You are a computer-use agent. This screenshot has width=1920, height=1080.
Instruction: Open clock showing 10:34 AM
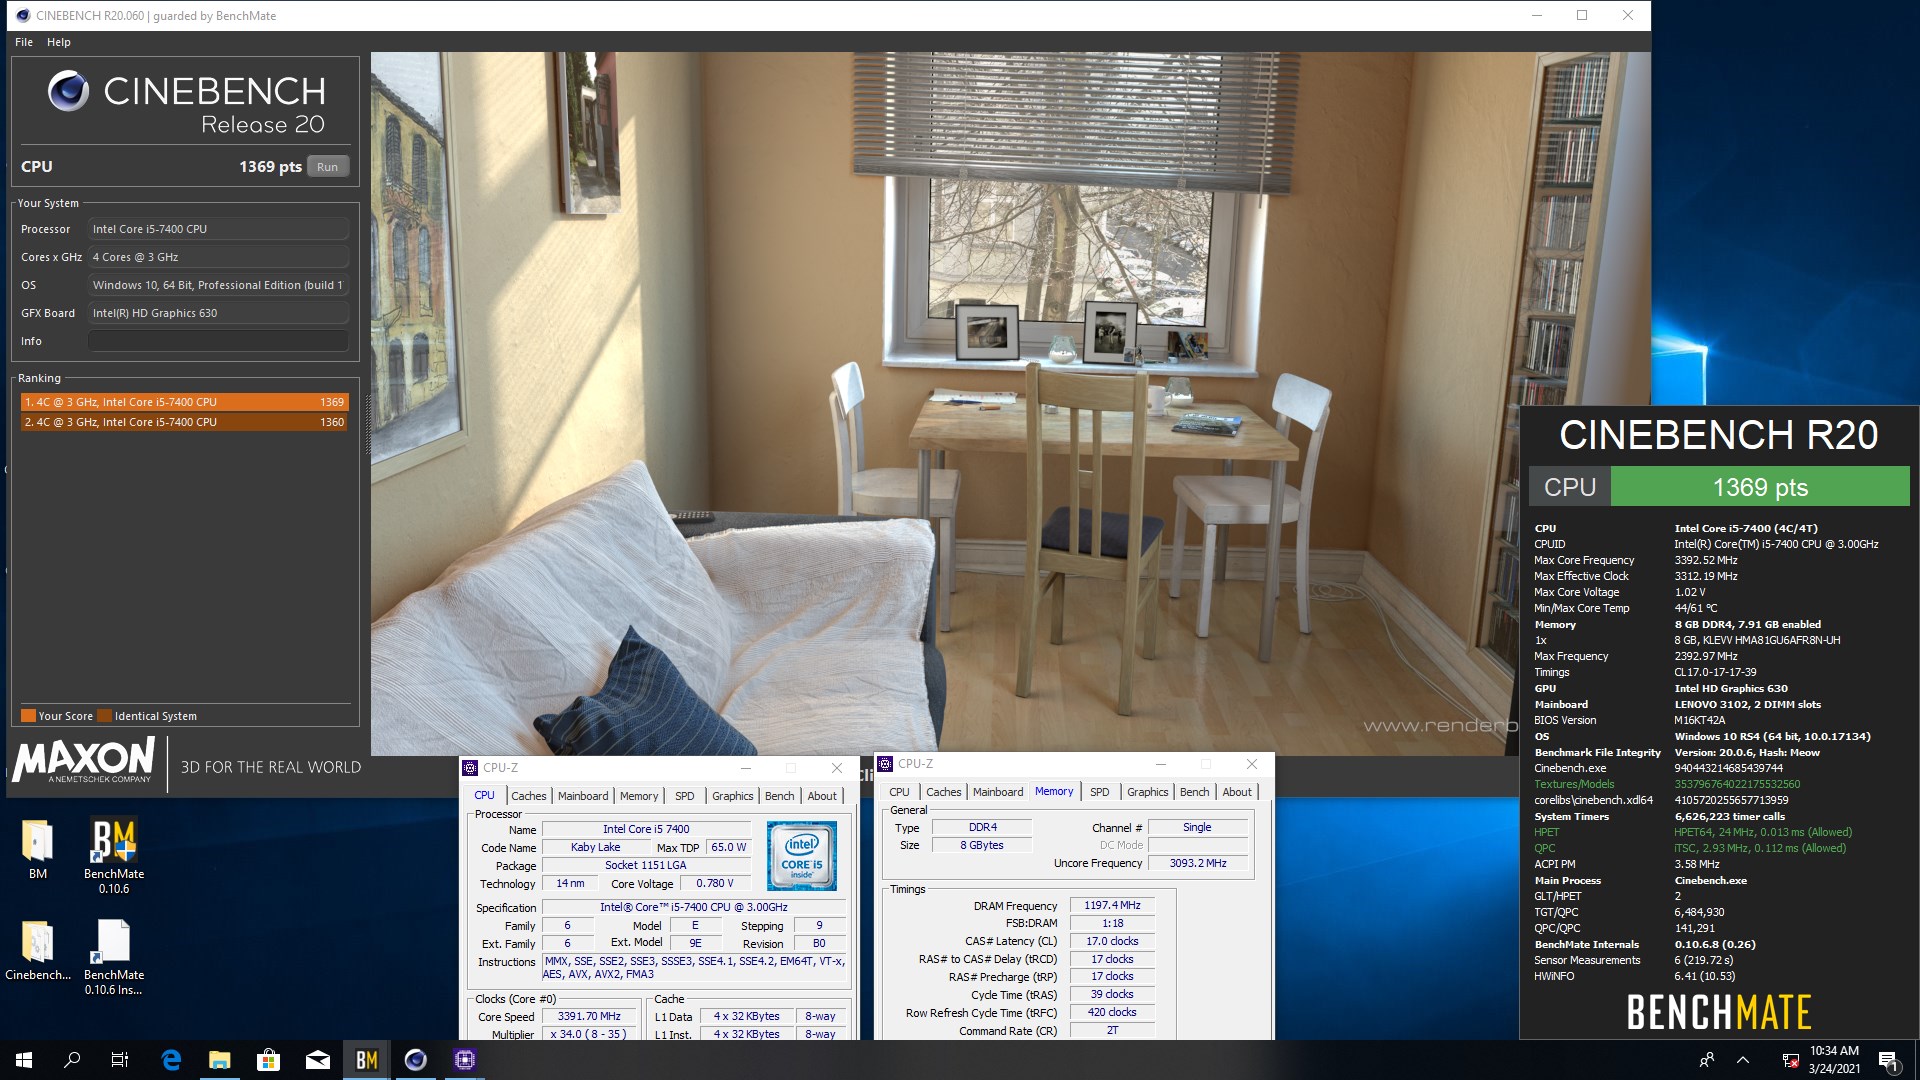(1834, 1060)
